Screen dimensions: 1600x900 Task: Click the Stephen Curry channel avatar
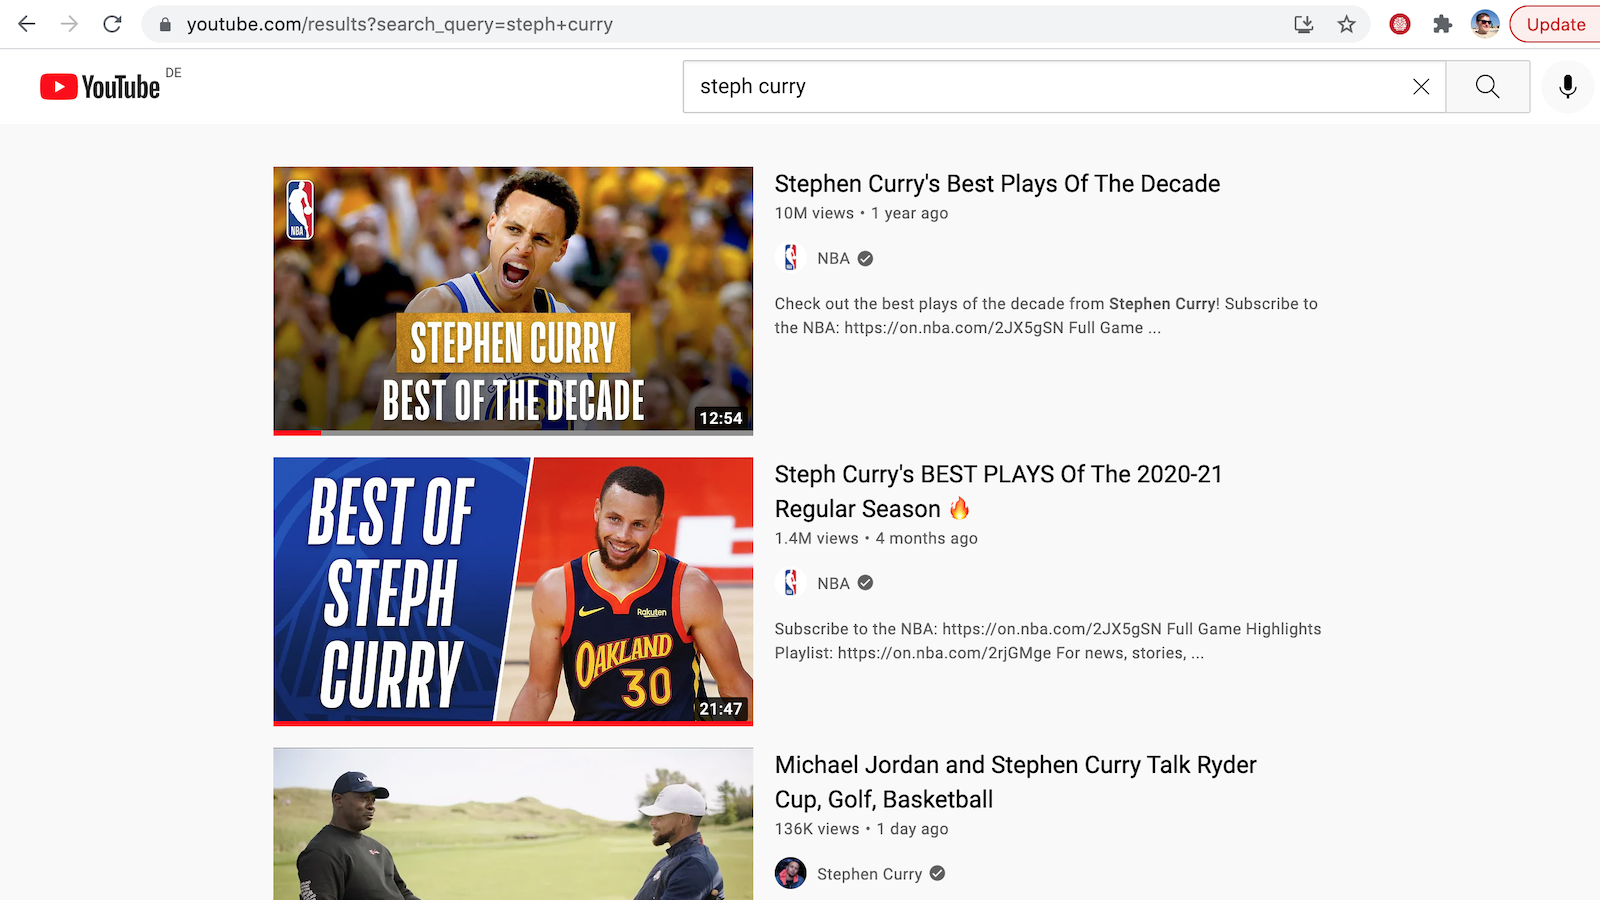[790, 873]
